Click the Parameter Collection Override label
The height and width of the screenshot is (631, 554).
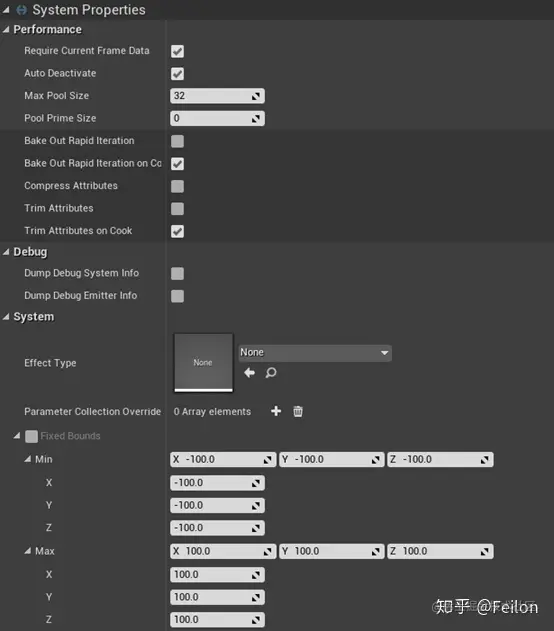93,412
